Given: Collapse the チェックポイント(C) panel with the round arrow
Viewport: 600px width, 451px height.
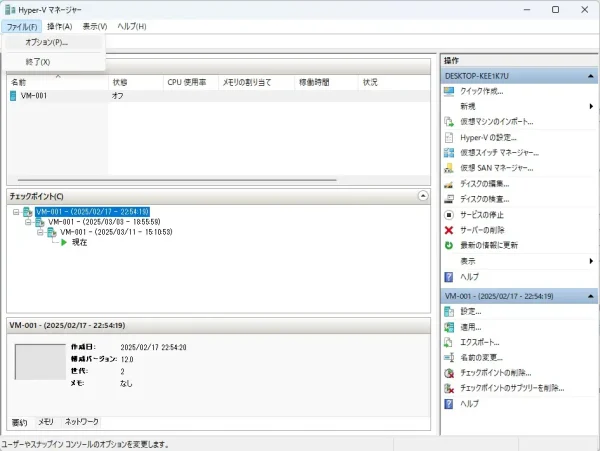Looking at the screenshot, I should click(x=423, y=196).
